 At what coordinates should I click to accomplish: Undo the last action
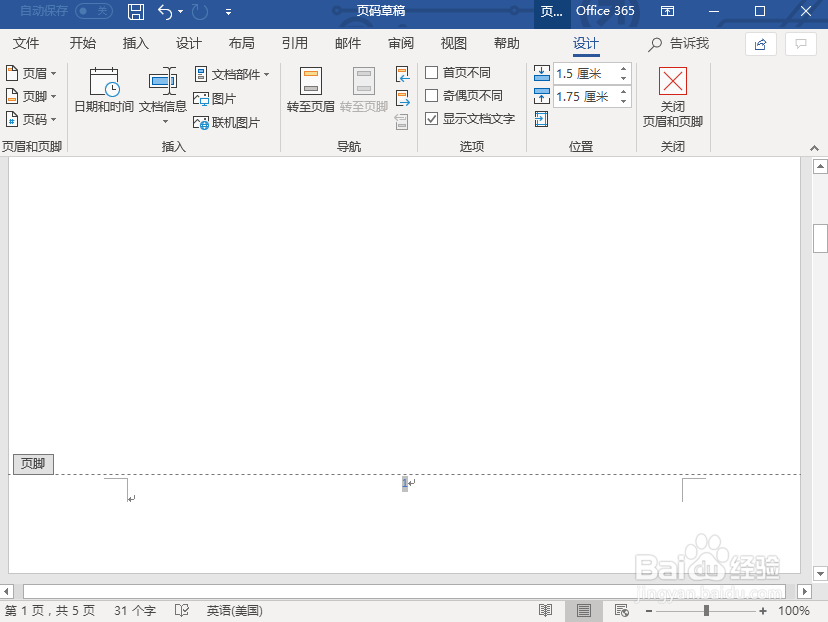coord(165,12)
